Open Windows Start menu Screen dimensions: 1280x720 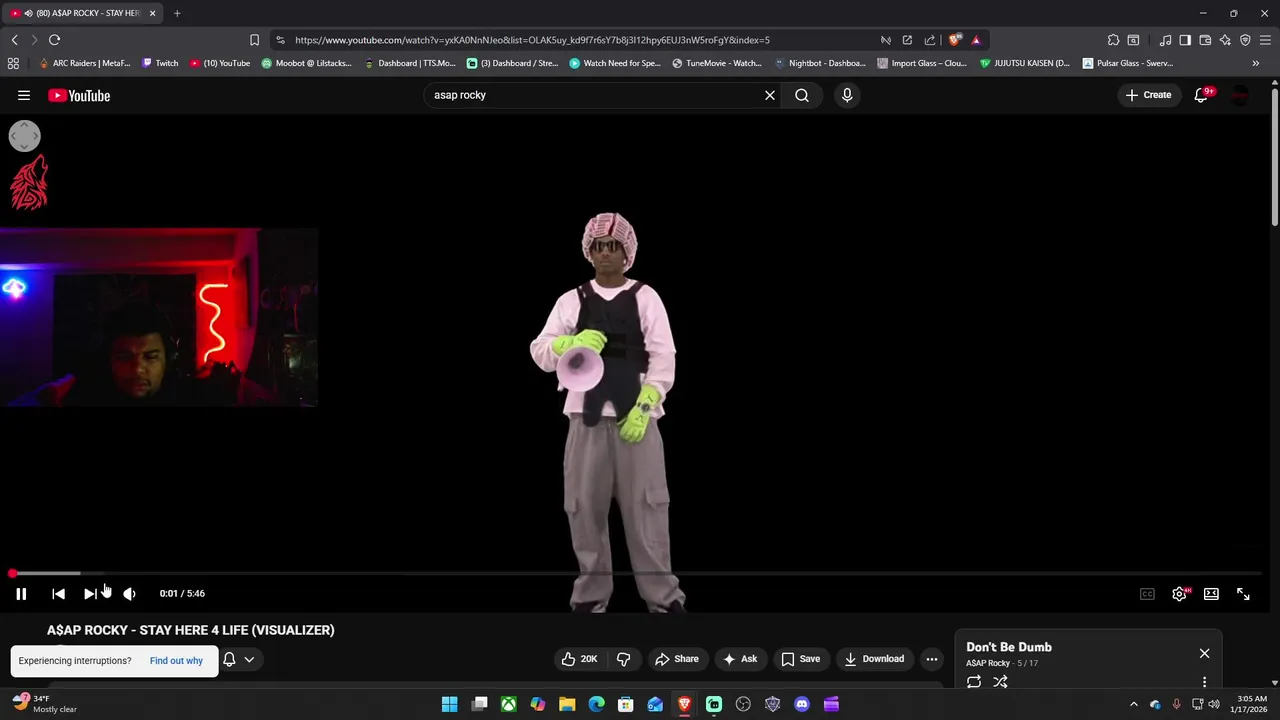pos(450,704)
